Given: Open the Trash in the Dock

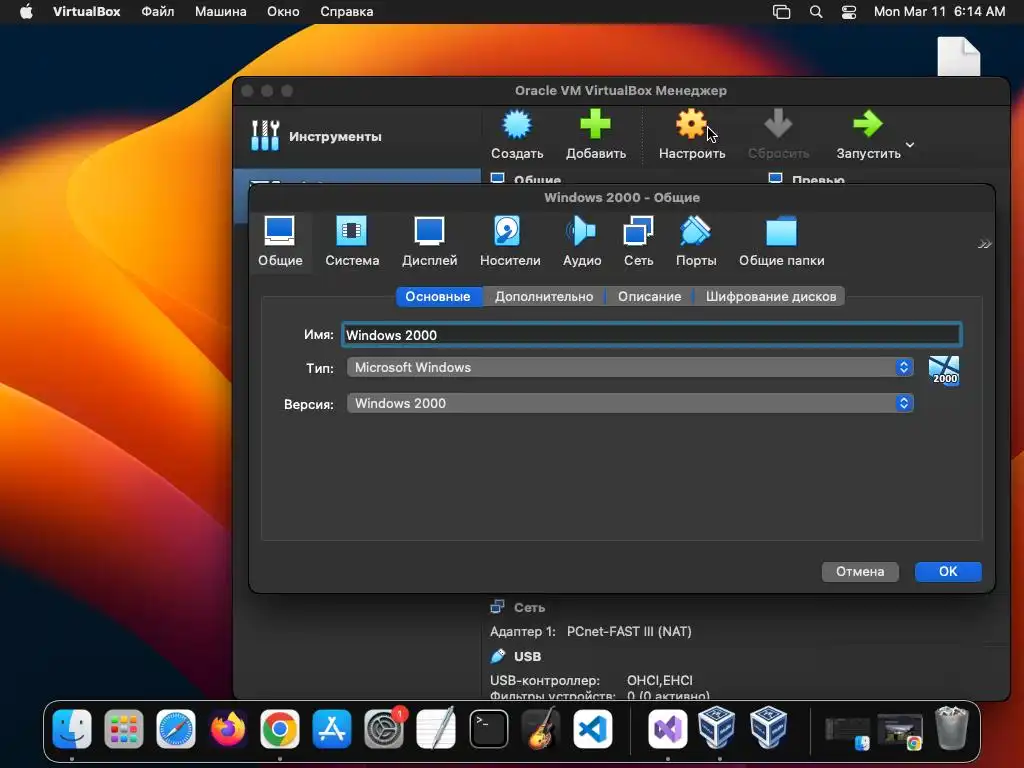Looking at the screenshot, I should click(x=952, y=728).
